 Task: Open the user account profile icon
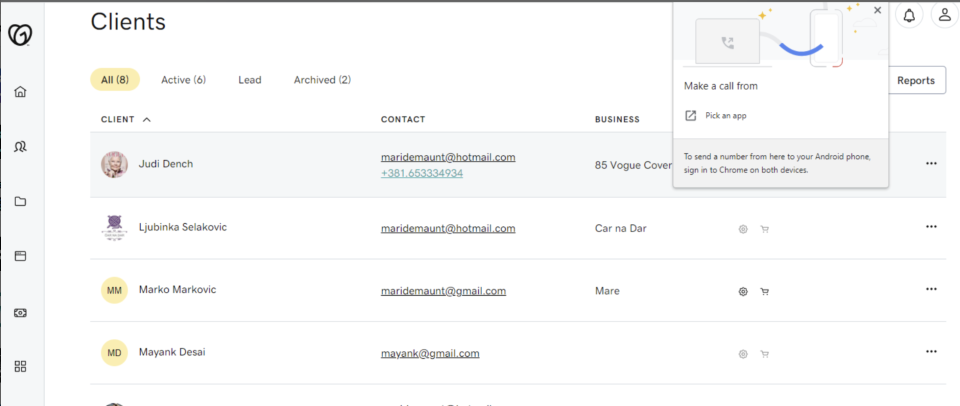[944, 15]
